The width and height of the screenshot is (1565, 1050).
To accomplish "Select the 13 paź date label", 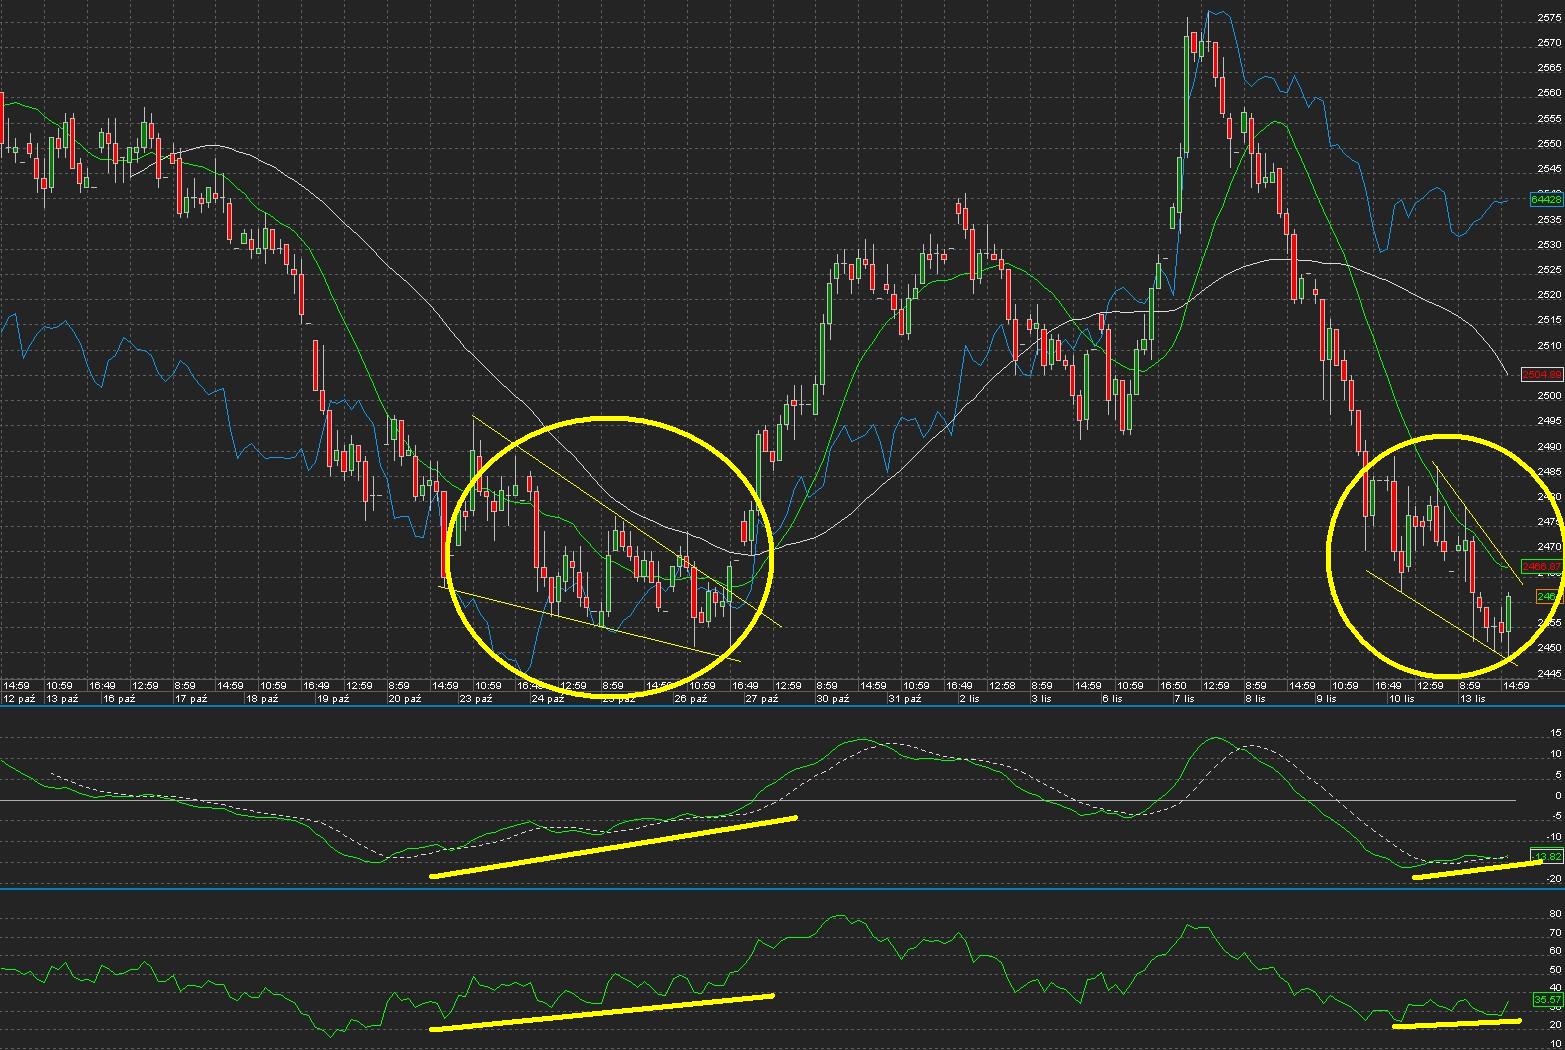I will coord(62,698).
